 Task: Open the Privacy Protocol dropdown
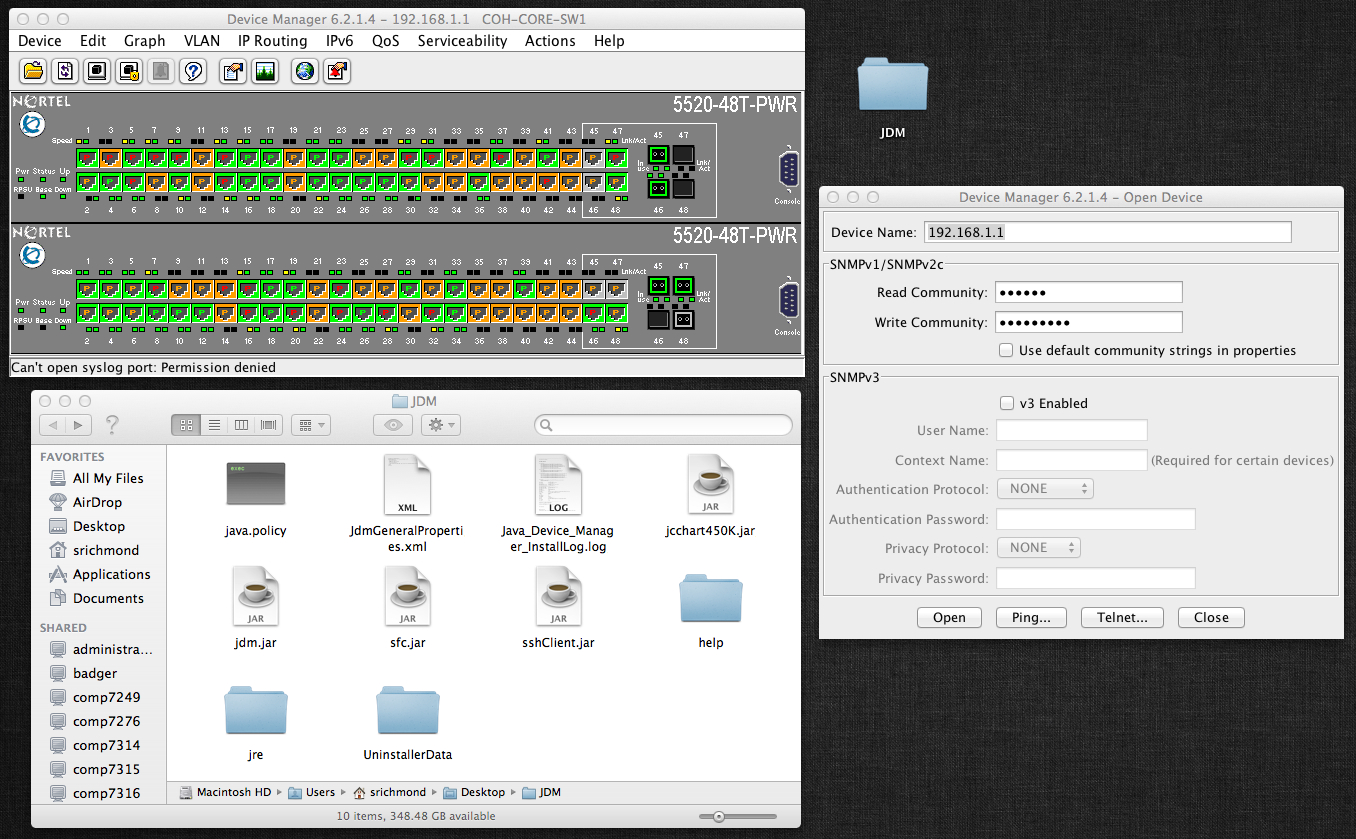1039,548
